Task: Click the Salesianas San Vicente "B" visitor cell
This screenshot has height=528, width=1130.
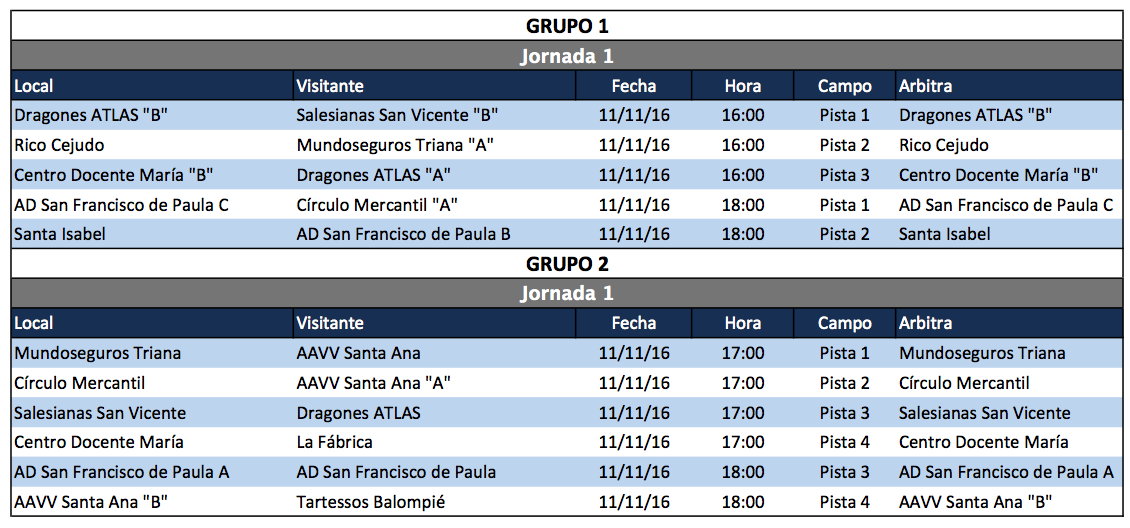Action: click(x=397, y=115)
